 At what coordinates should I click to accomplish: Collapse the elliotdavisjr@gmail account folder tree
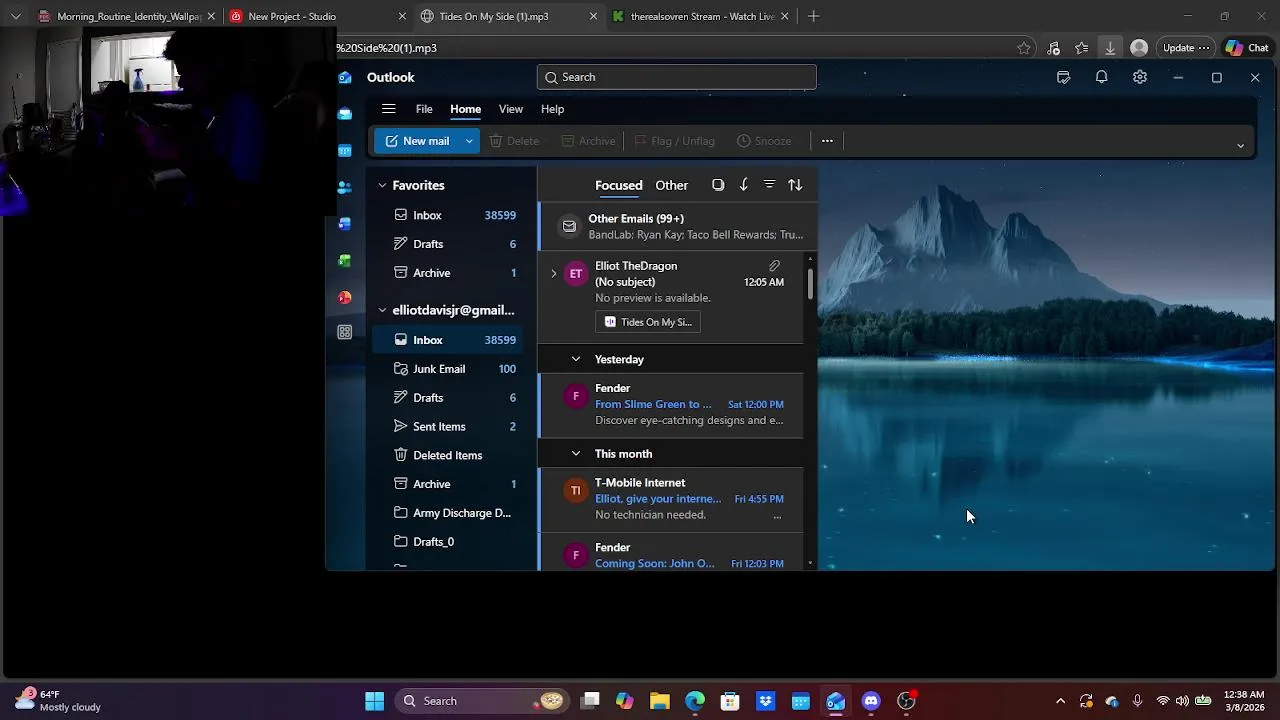[x=382, y=310]
